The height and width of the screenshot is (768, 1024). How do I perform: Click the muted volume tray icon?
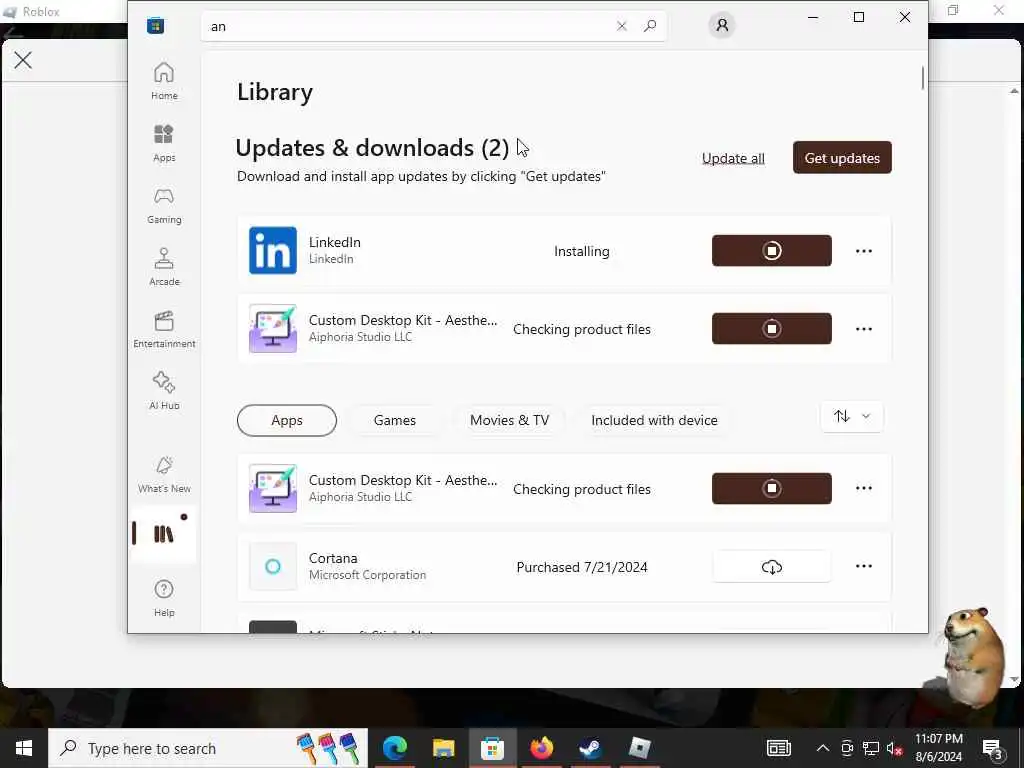click(x=895, y=749)
